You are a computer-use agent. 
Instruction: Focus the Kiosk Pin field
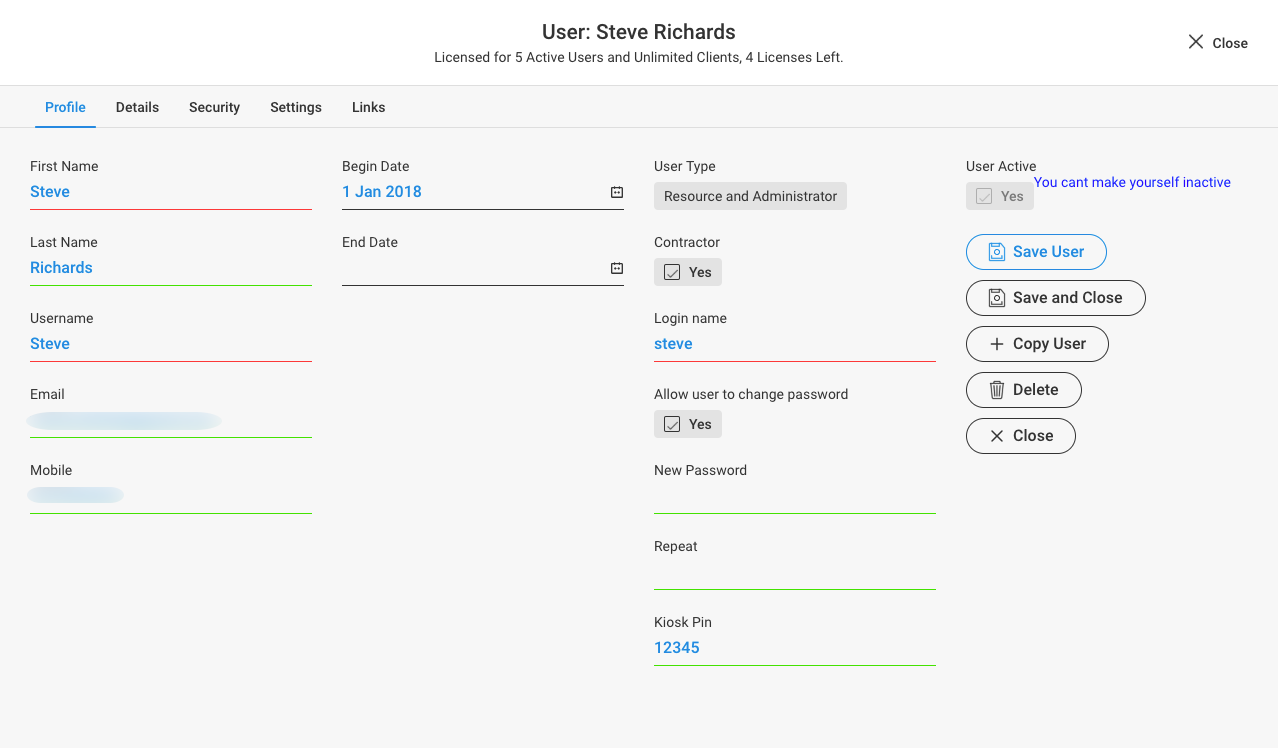[794, 648]
